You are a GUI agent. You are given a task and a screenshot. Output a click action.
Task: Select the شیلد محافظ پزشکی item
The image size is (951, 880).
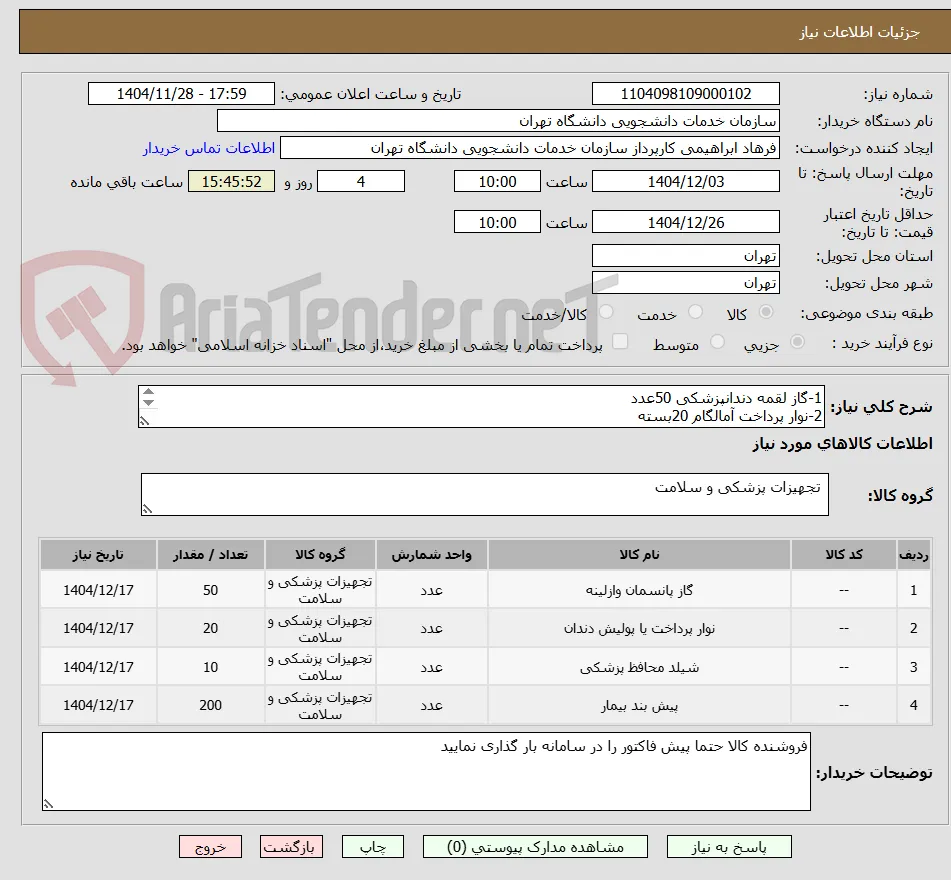639,667
